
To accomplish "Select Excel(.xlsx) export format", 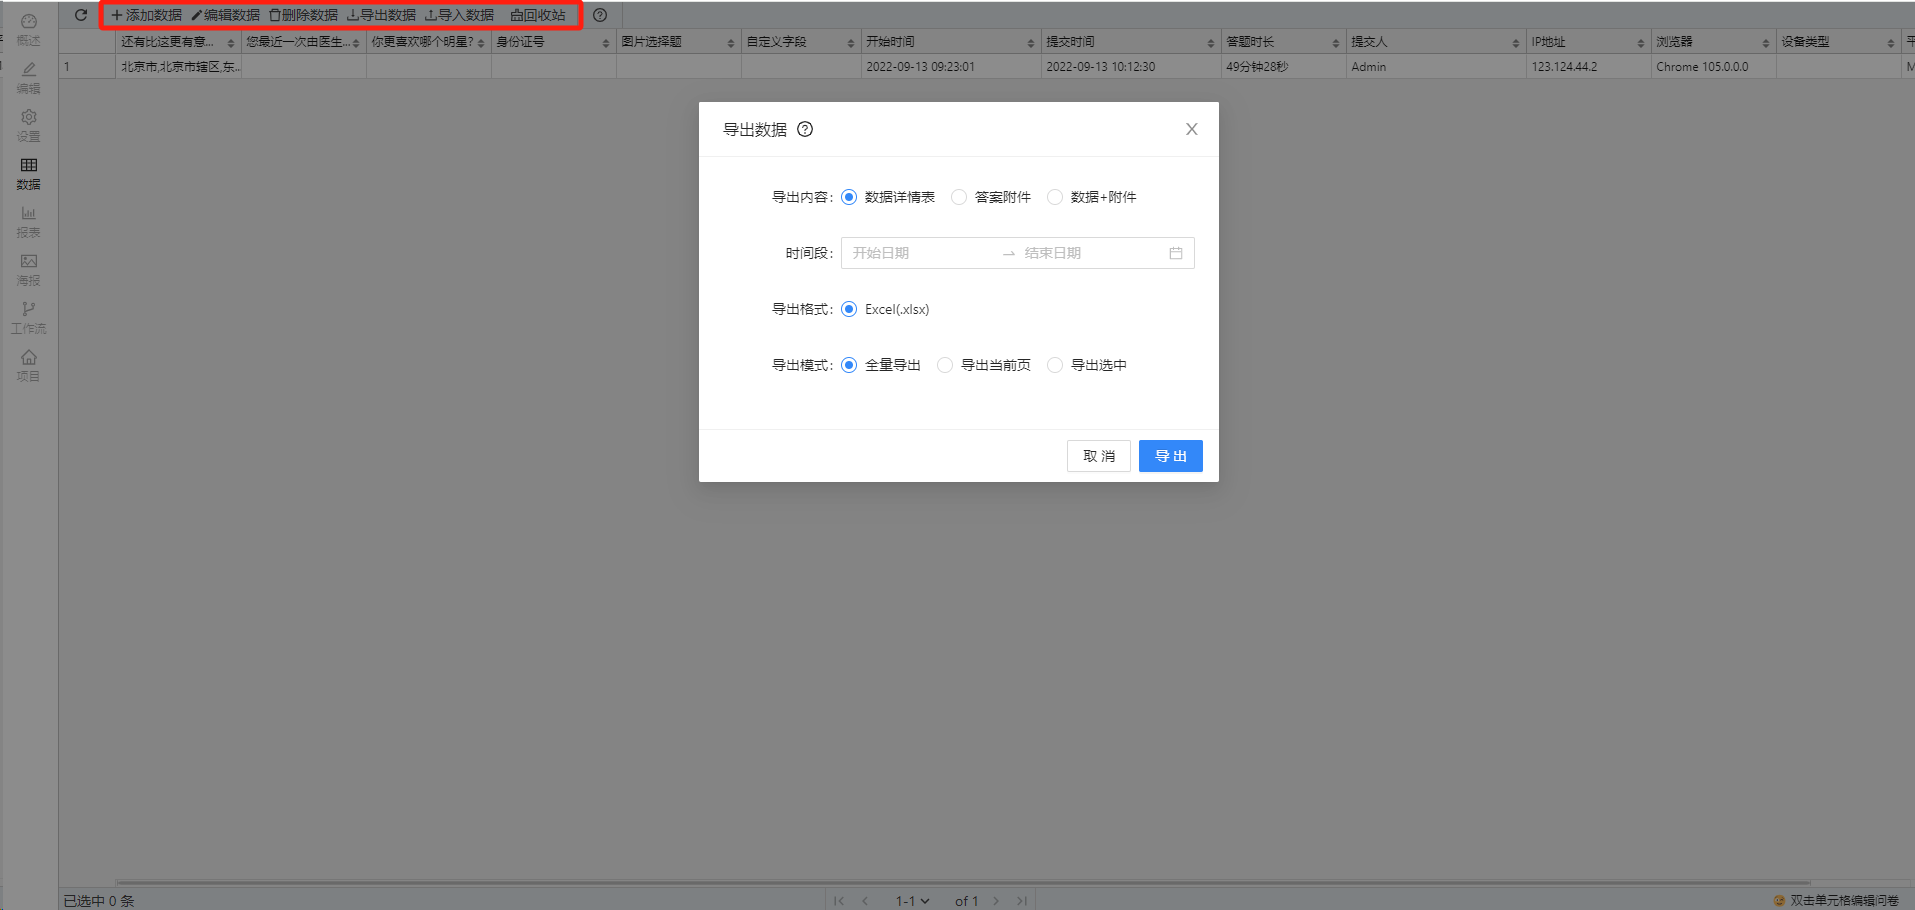I will click(886, 309).
